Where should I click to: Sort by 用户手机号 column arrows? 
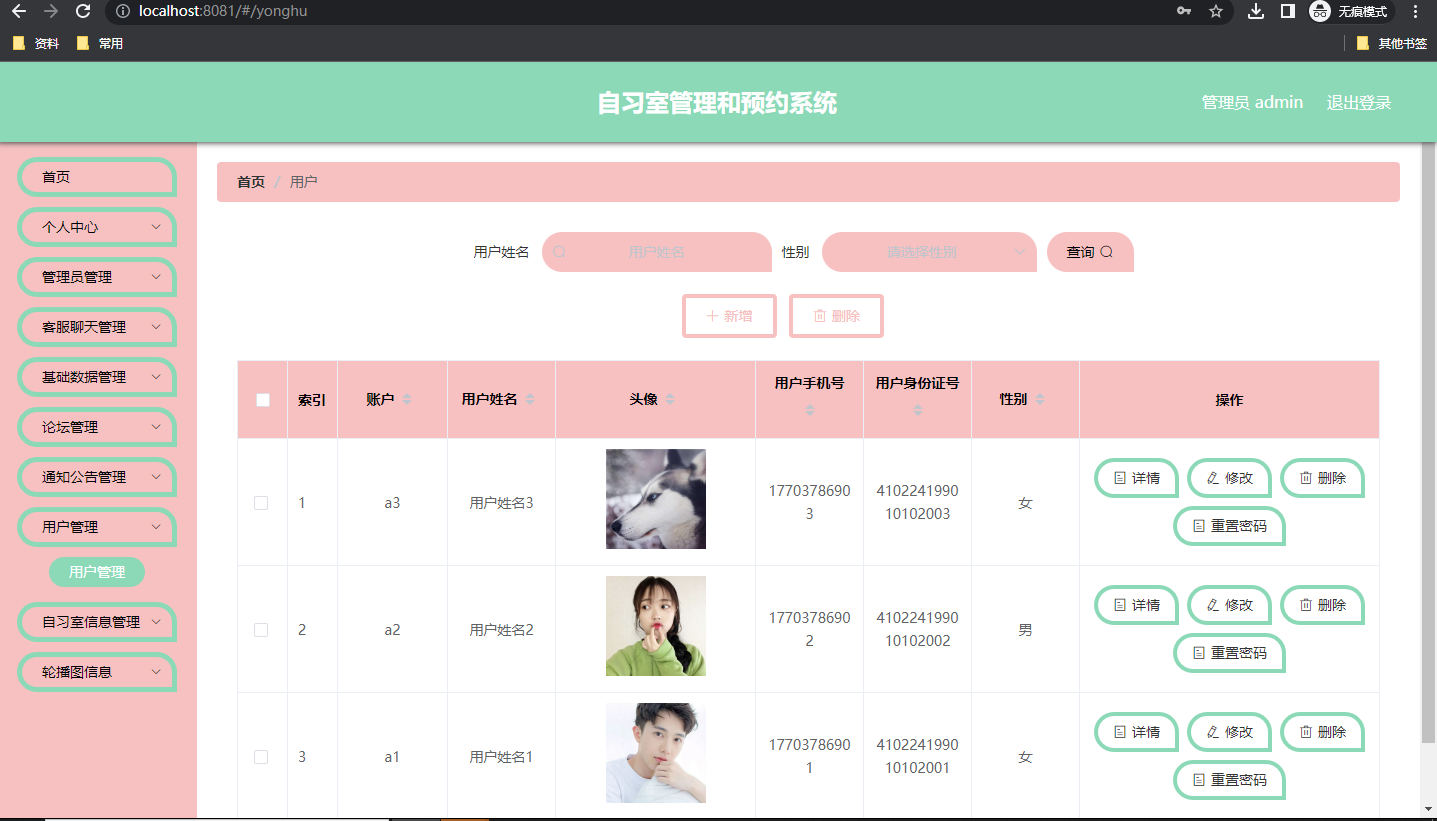810,409
